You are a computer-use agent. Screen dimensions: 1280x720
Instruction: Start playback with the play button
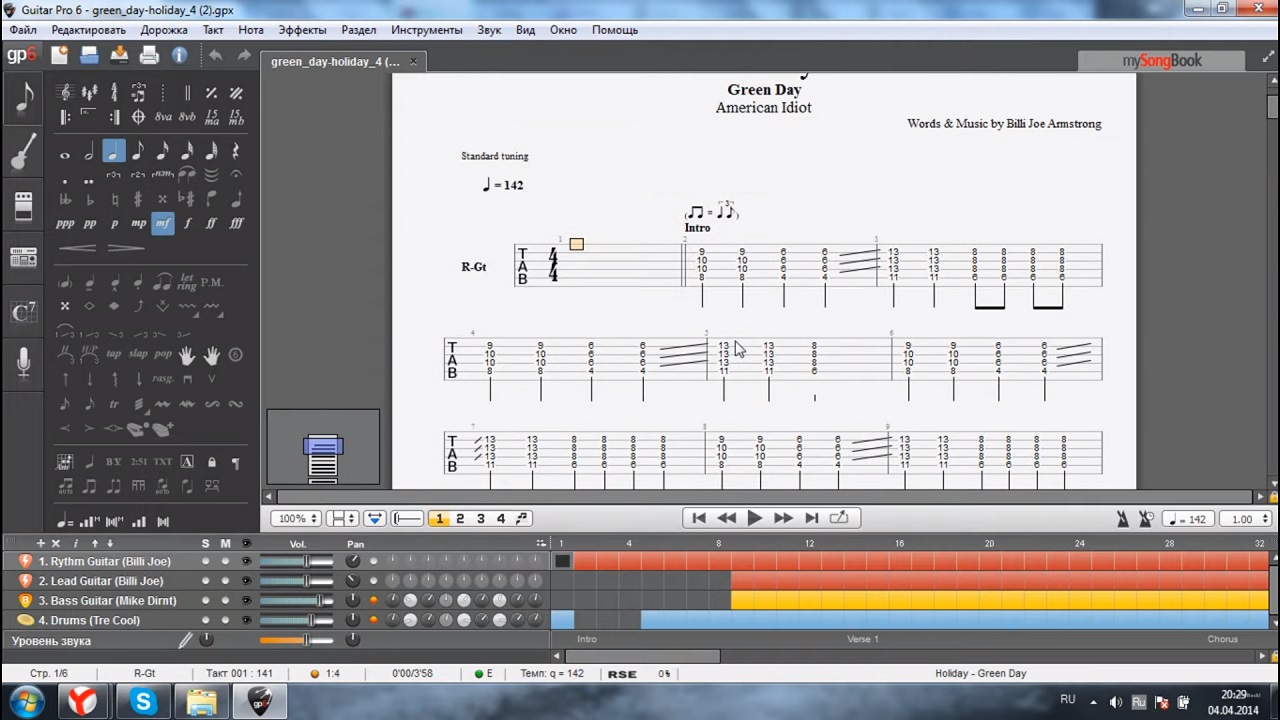pyautogui.click(x=755, y=518)
